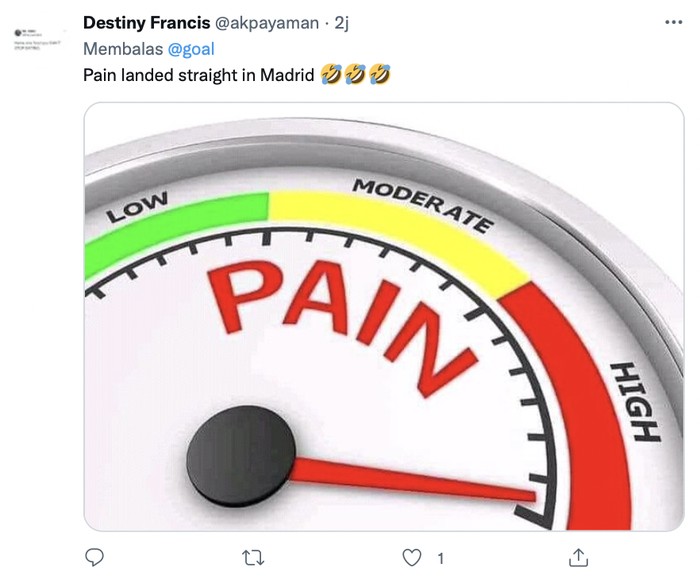Open Destiny Francis's profile via display name
Image resolution: width=700 pixels, height=583 pixels.
coord(153,23)
